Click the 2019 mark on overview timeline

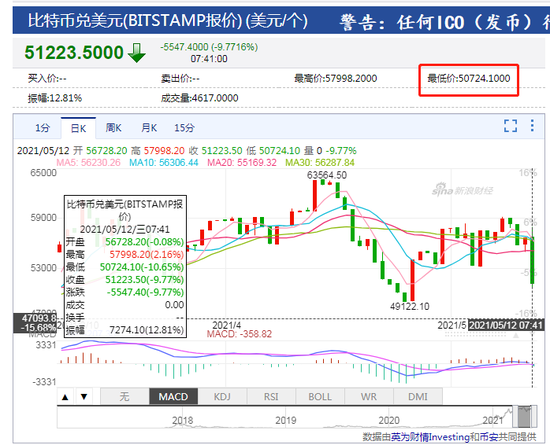pyautogui.click(x=286, y=420)
